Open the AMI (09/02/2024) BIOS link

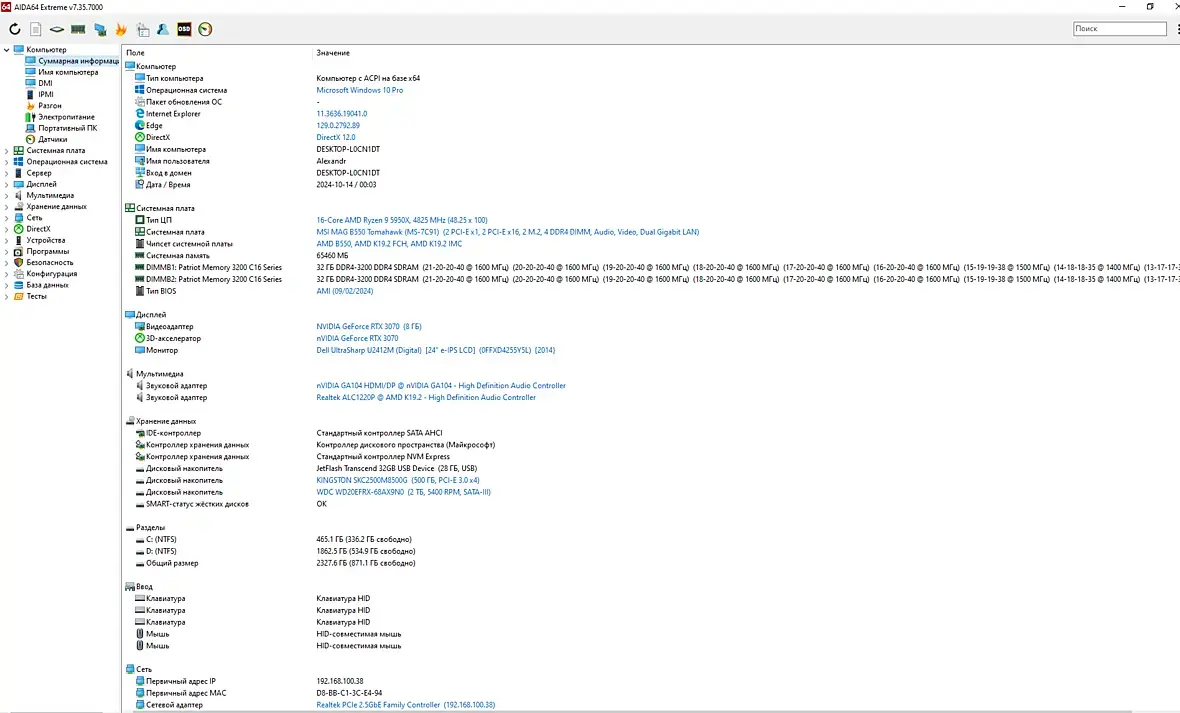point(345,291)
